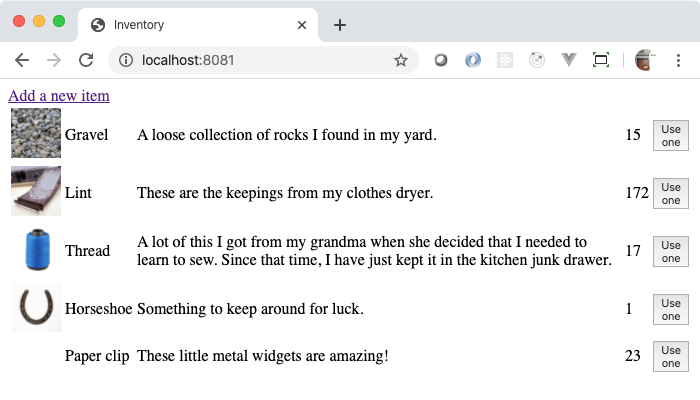Go back to previous page

coord(22,60)
